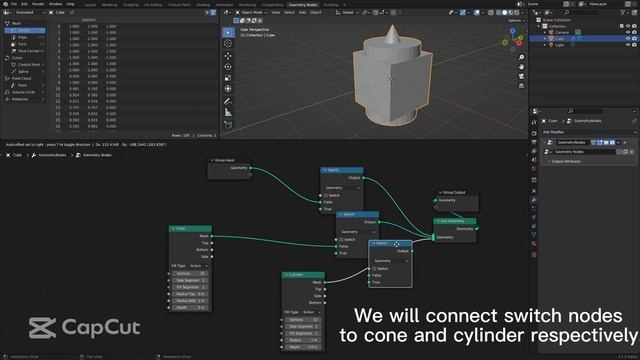This screenshot has height=360, width=640.
Task: Activate the Rotate tool in the viewport
Action: pos(228,67)
